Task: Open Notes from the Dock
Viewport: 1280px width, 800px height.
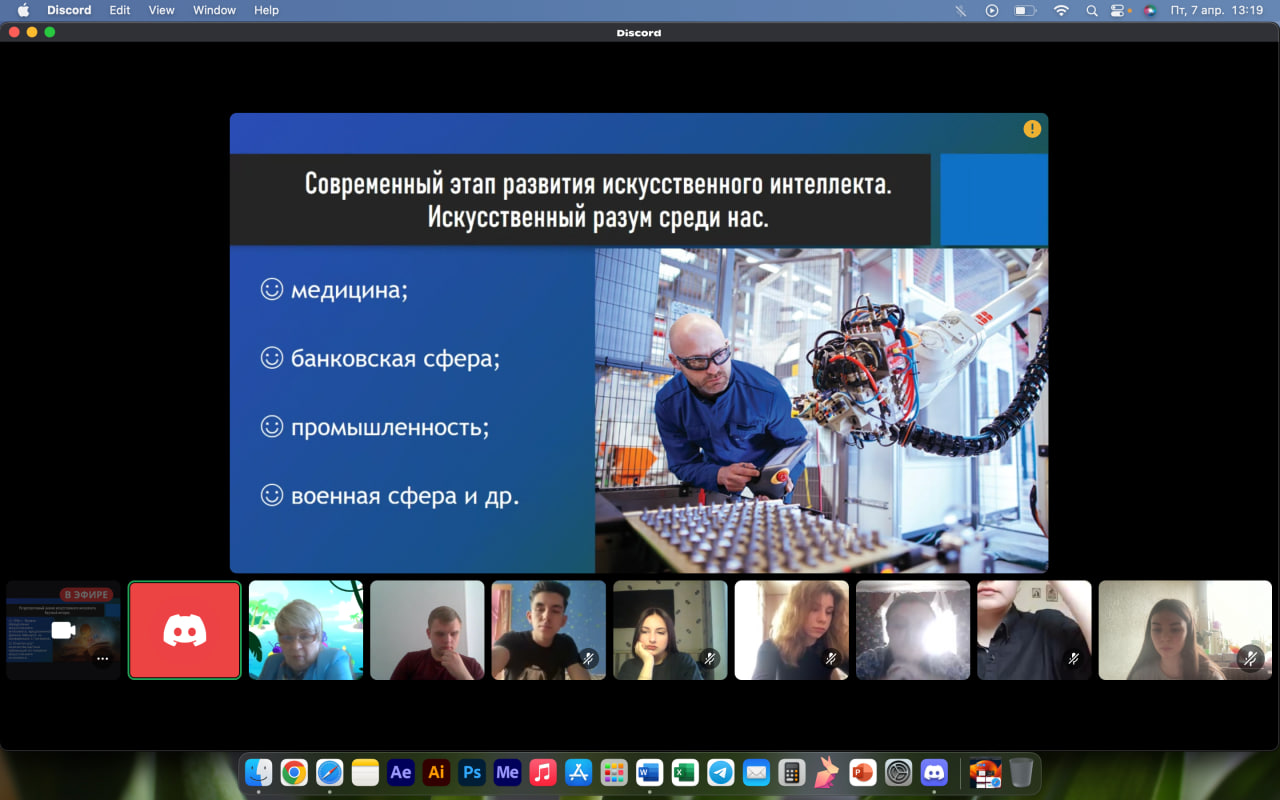Action: pyautogui.click(x=365, y=772)
